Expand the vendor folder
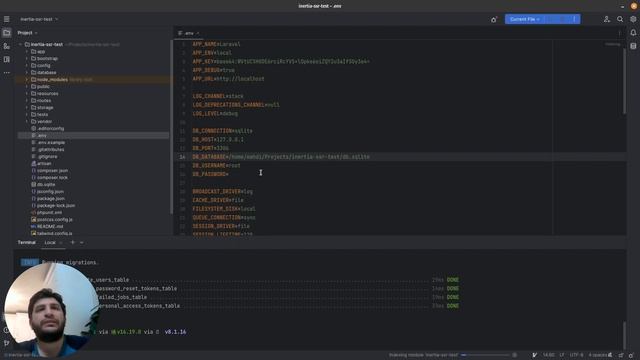The height and width of the screenshot is (360, 640). pyautogui.click(x=27, y=122)
